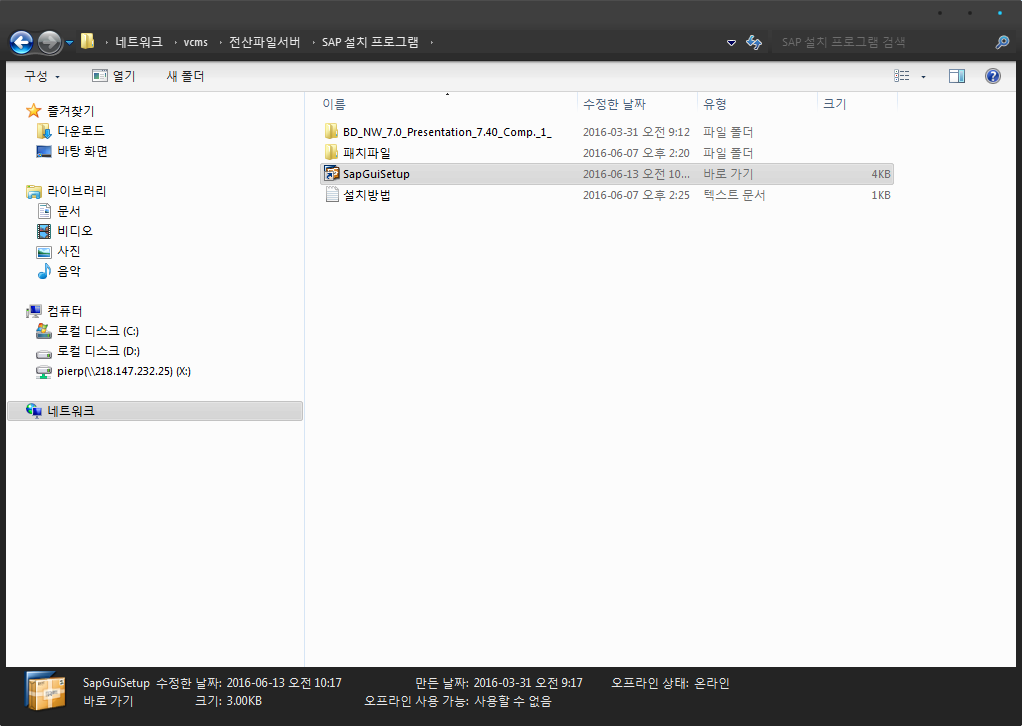Screen dimensions: 1022x726
Task: Click the 새 폴더 button
Action: 185,76
